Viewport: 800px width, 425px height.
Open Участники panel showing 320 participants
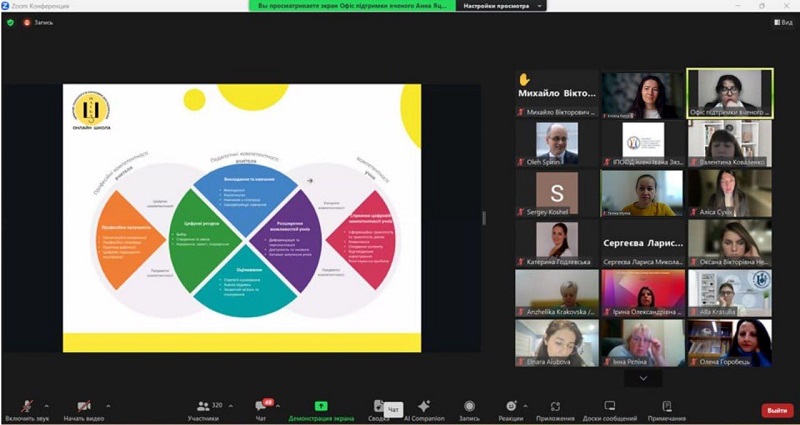click(203, 411)
